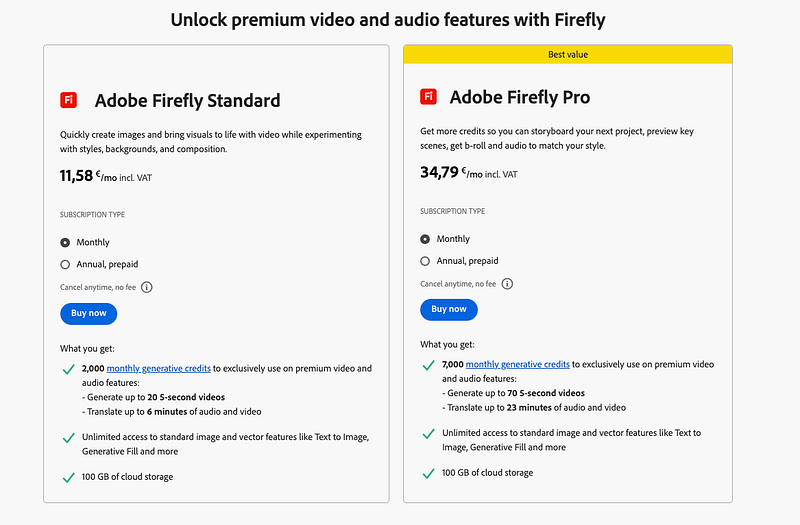Open Standard plan's monthly generative credits link
This screenshot has width=800, height=525.
[x=158, y=369]
